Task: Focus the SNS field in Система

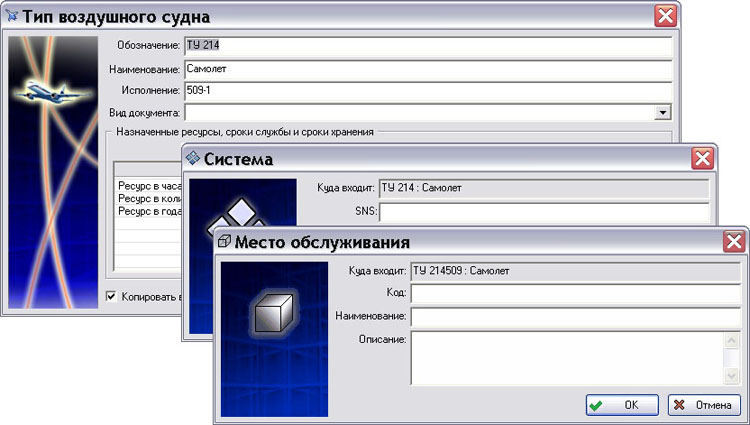Action: [543, 212]
